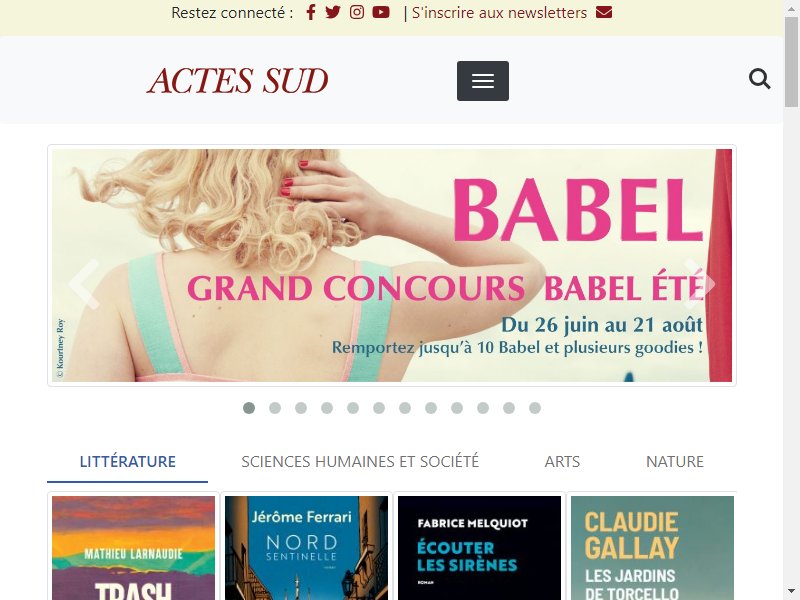Advance to the next carousel slide
This screenshot has height=600, width=800.
point(699,284)
